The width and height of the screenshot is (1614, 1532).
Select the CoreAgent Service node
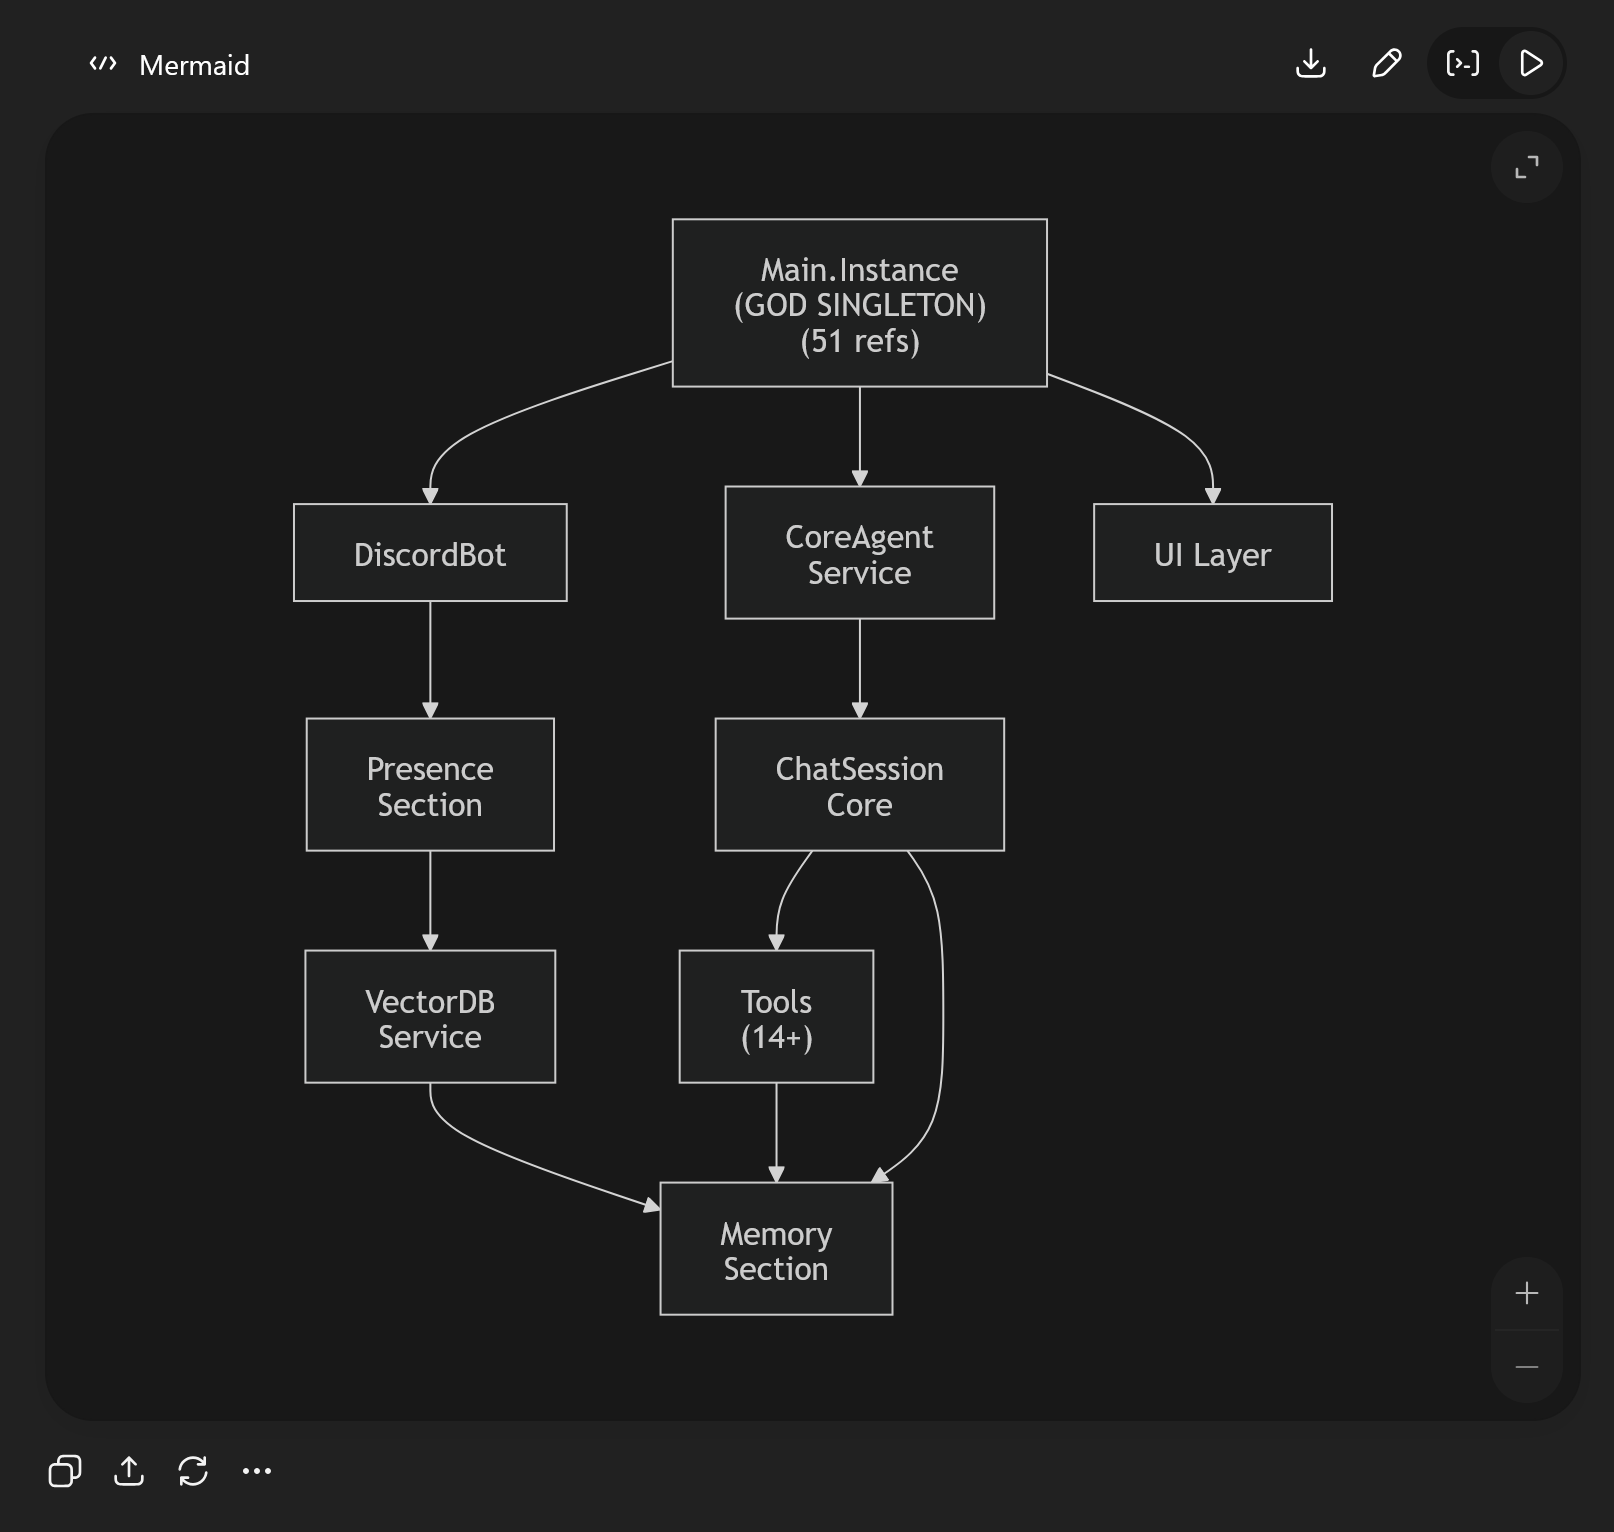pos(860,553)
